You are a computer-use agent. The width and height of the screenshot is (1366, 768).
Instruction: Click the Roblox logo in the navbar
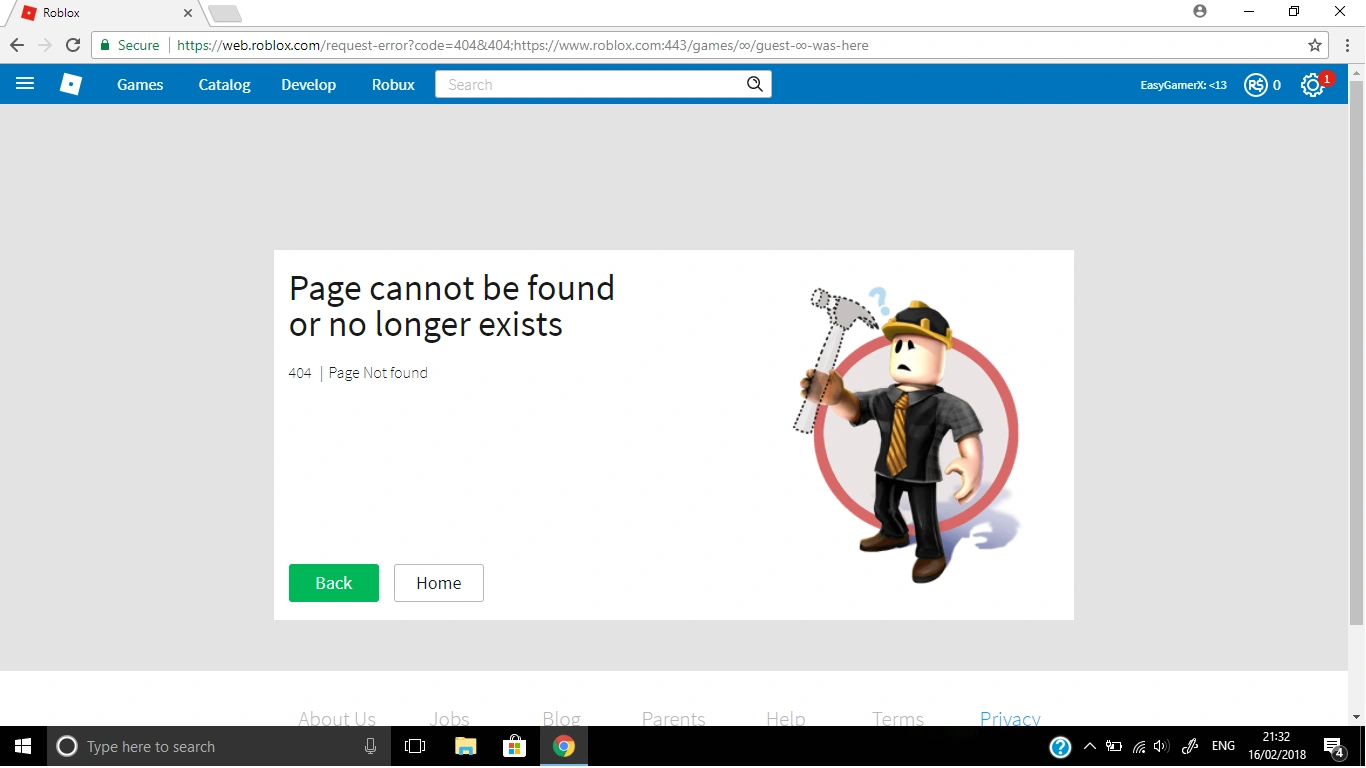[x=71, y=84]
